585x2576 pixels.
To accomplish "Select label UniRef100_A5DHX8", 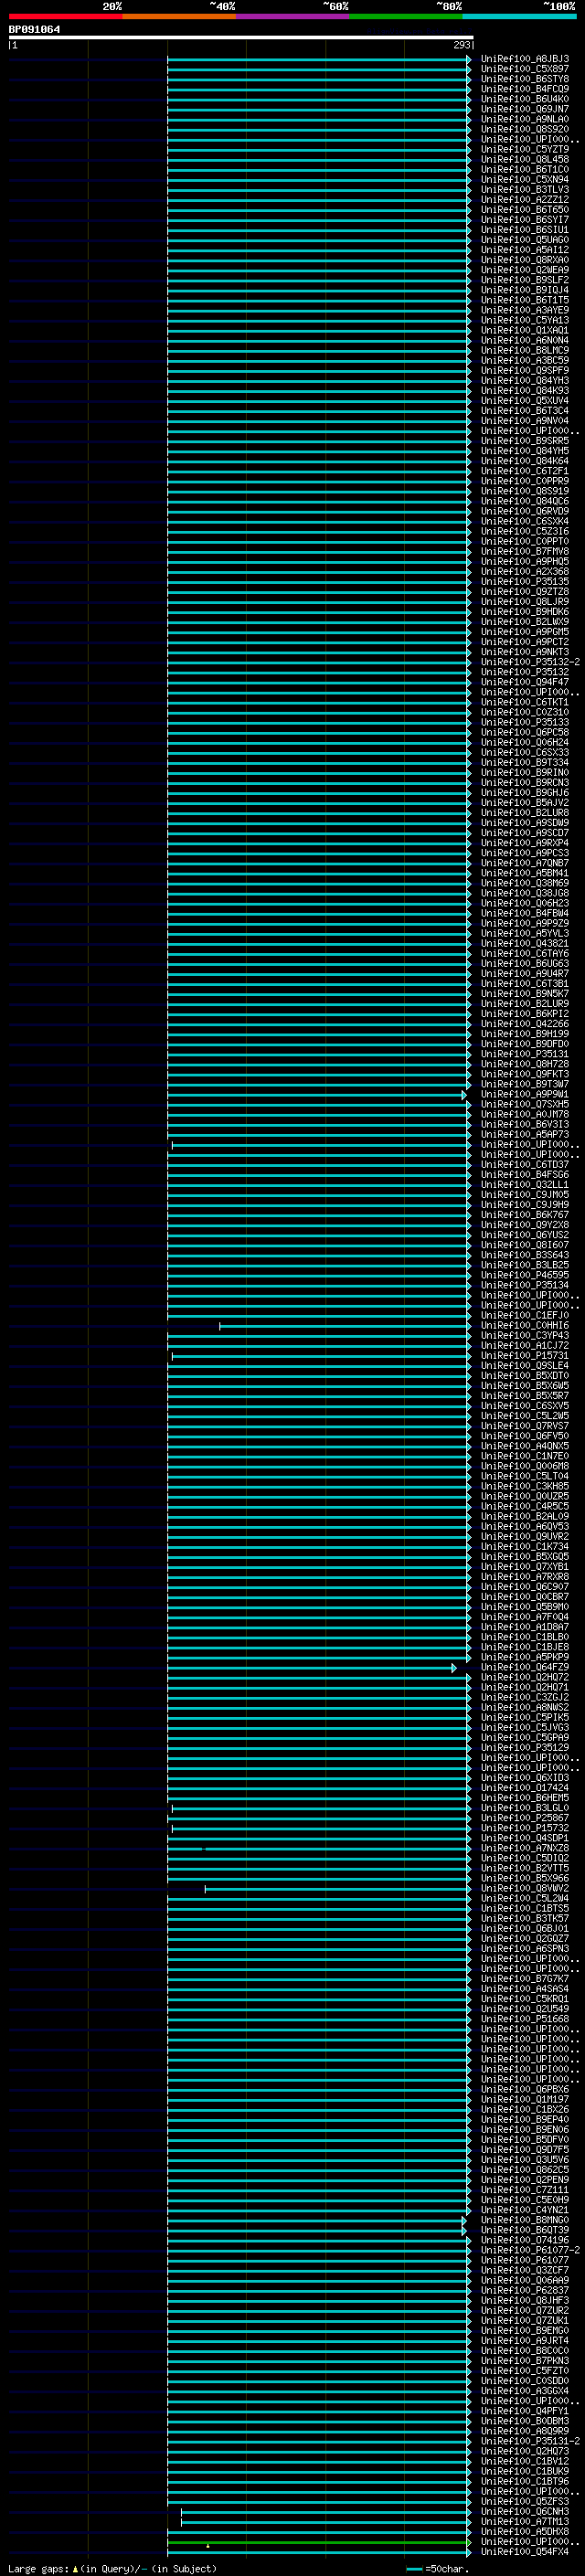I will [x=525, y=2531].
